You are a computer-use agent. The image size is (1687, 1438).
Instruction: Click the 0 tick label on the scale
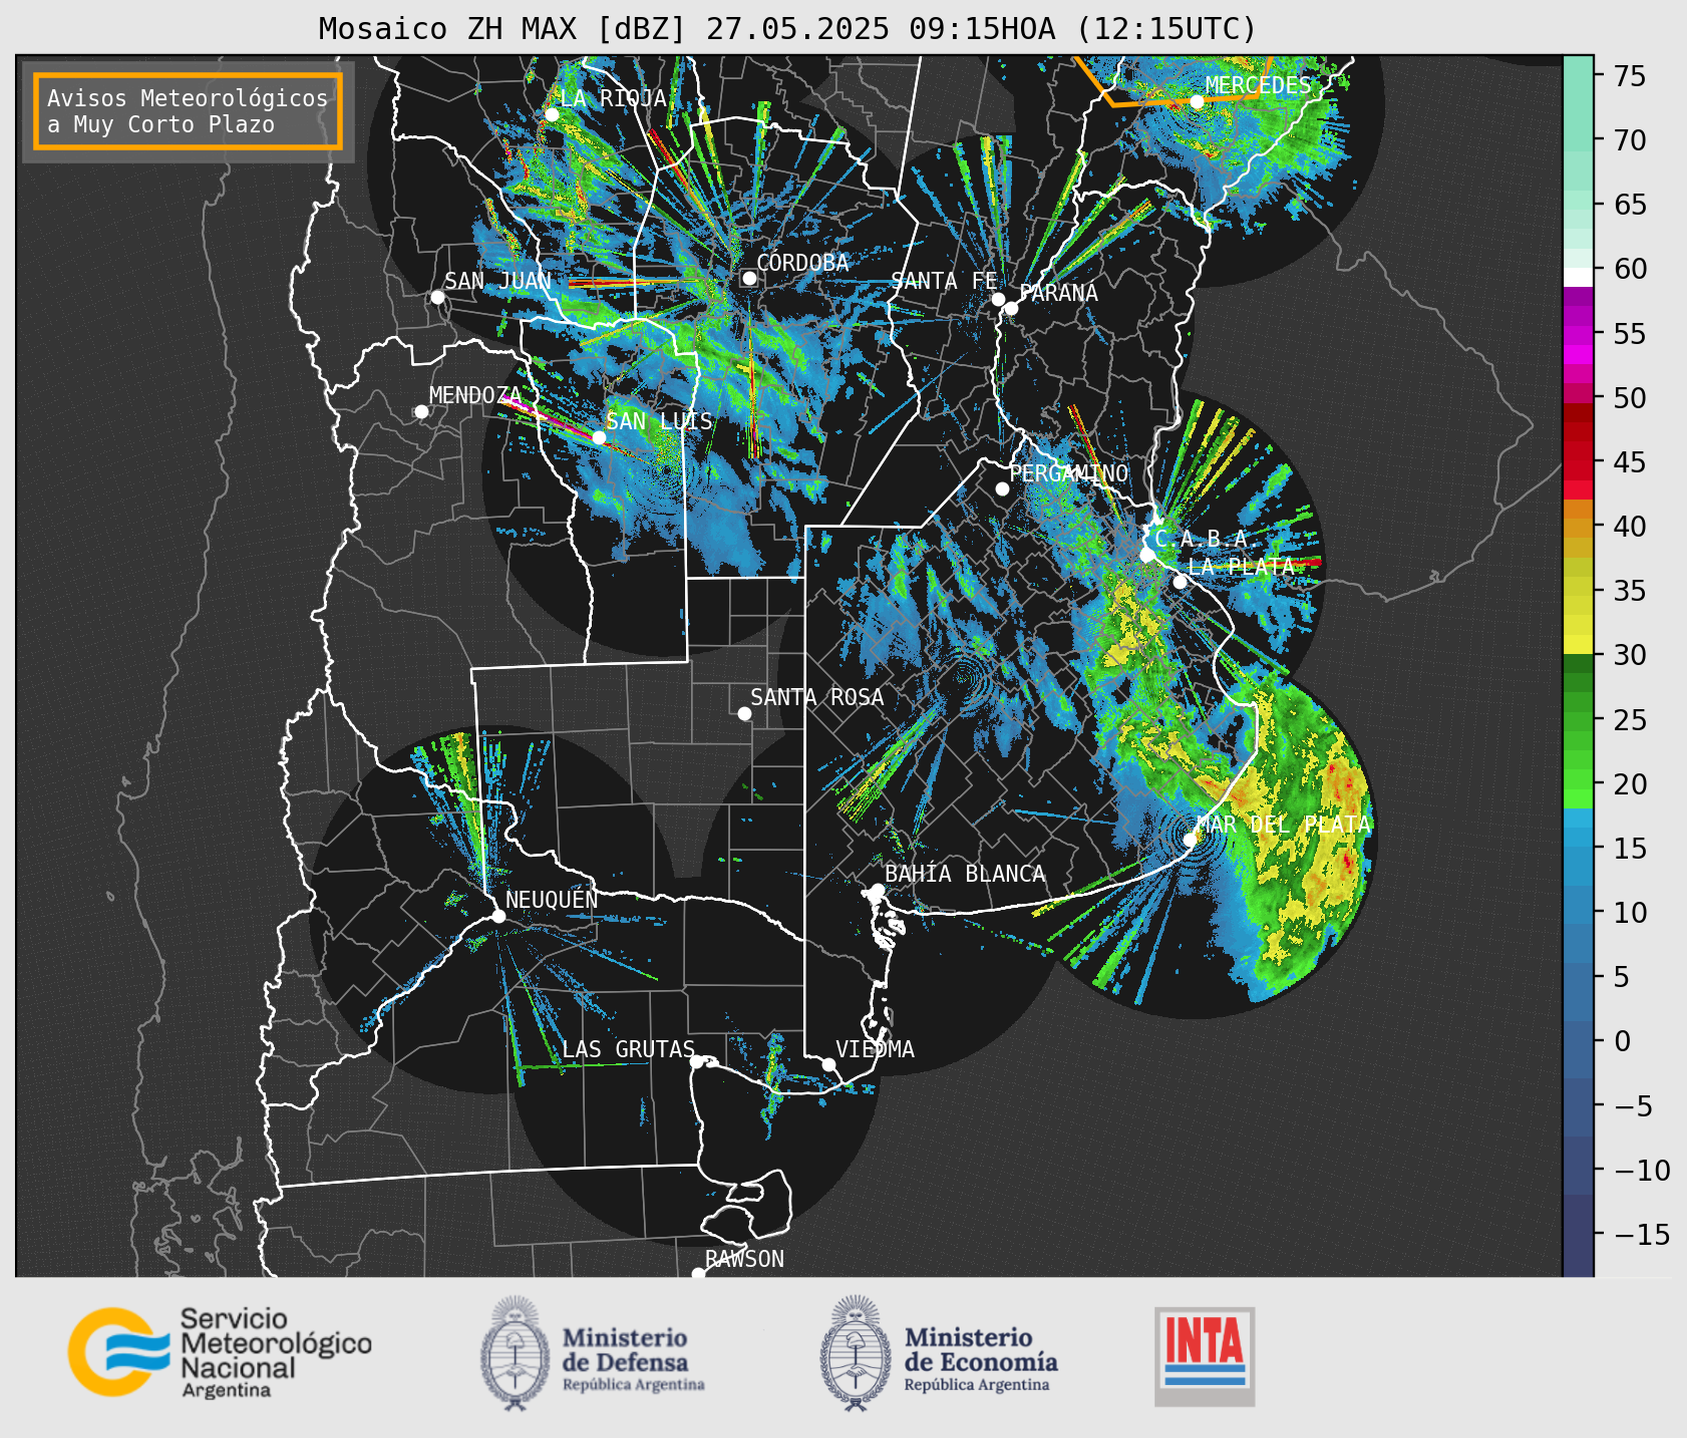[x=1621, y=1041]
